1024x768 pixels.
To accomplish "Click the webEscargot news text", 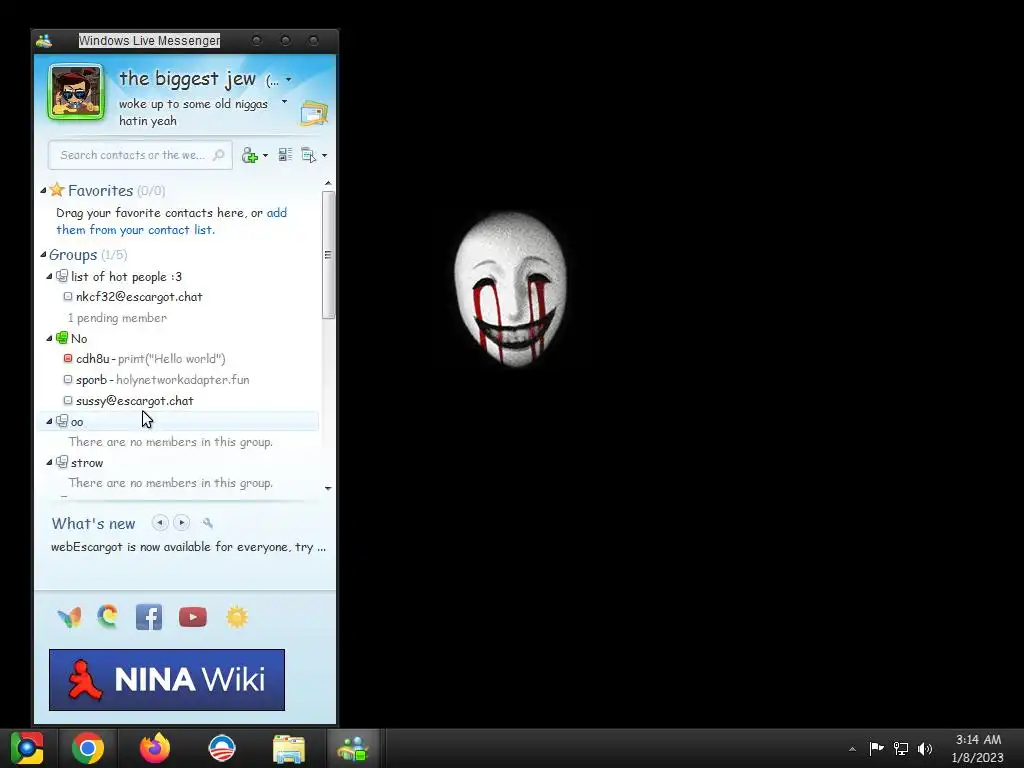I will coord(188,547).
